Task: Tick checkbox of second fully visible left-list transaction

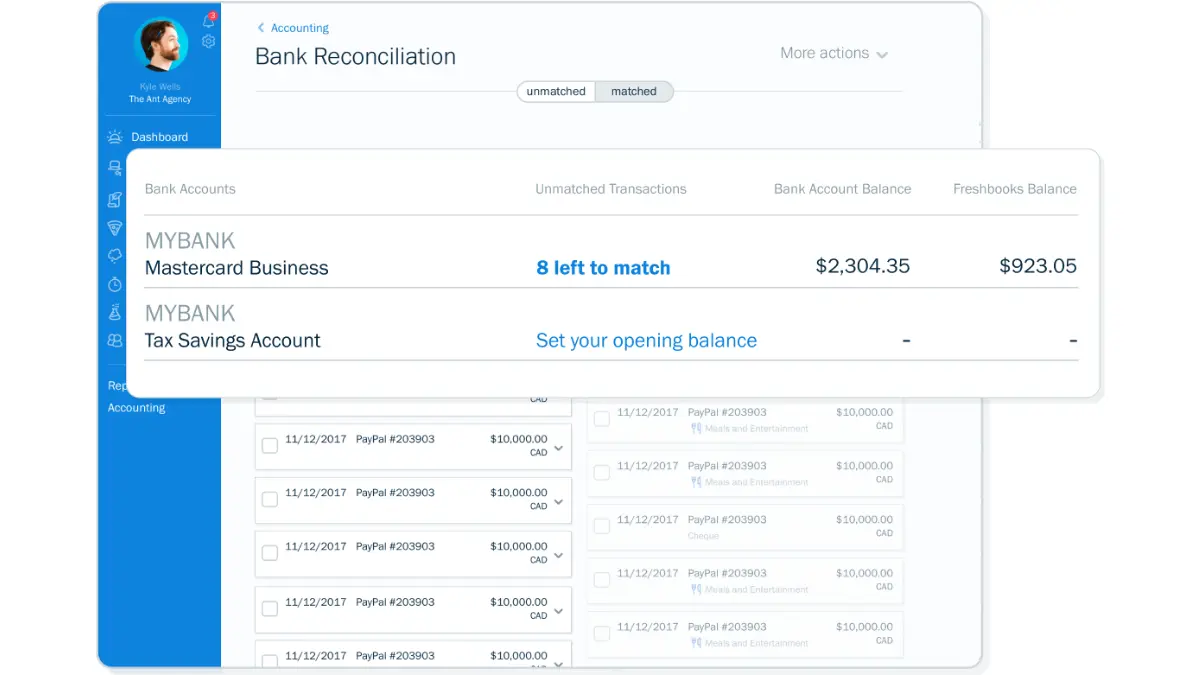Action: (270, 499)
